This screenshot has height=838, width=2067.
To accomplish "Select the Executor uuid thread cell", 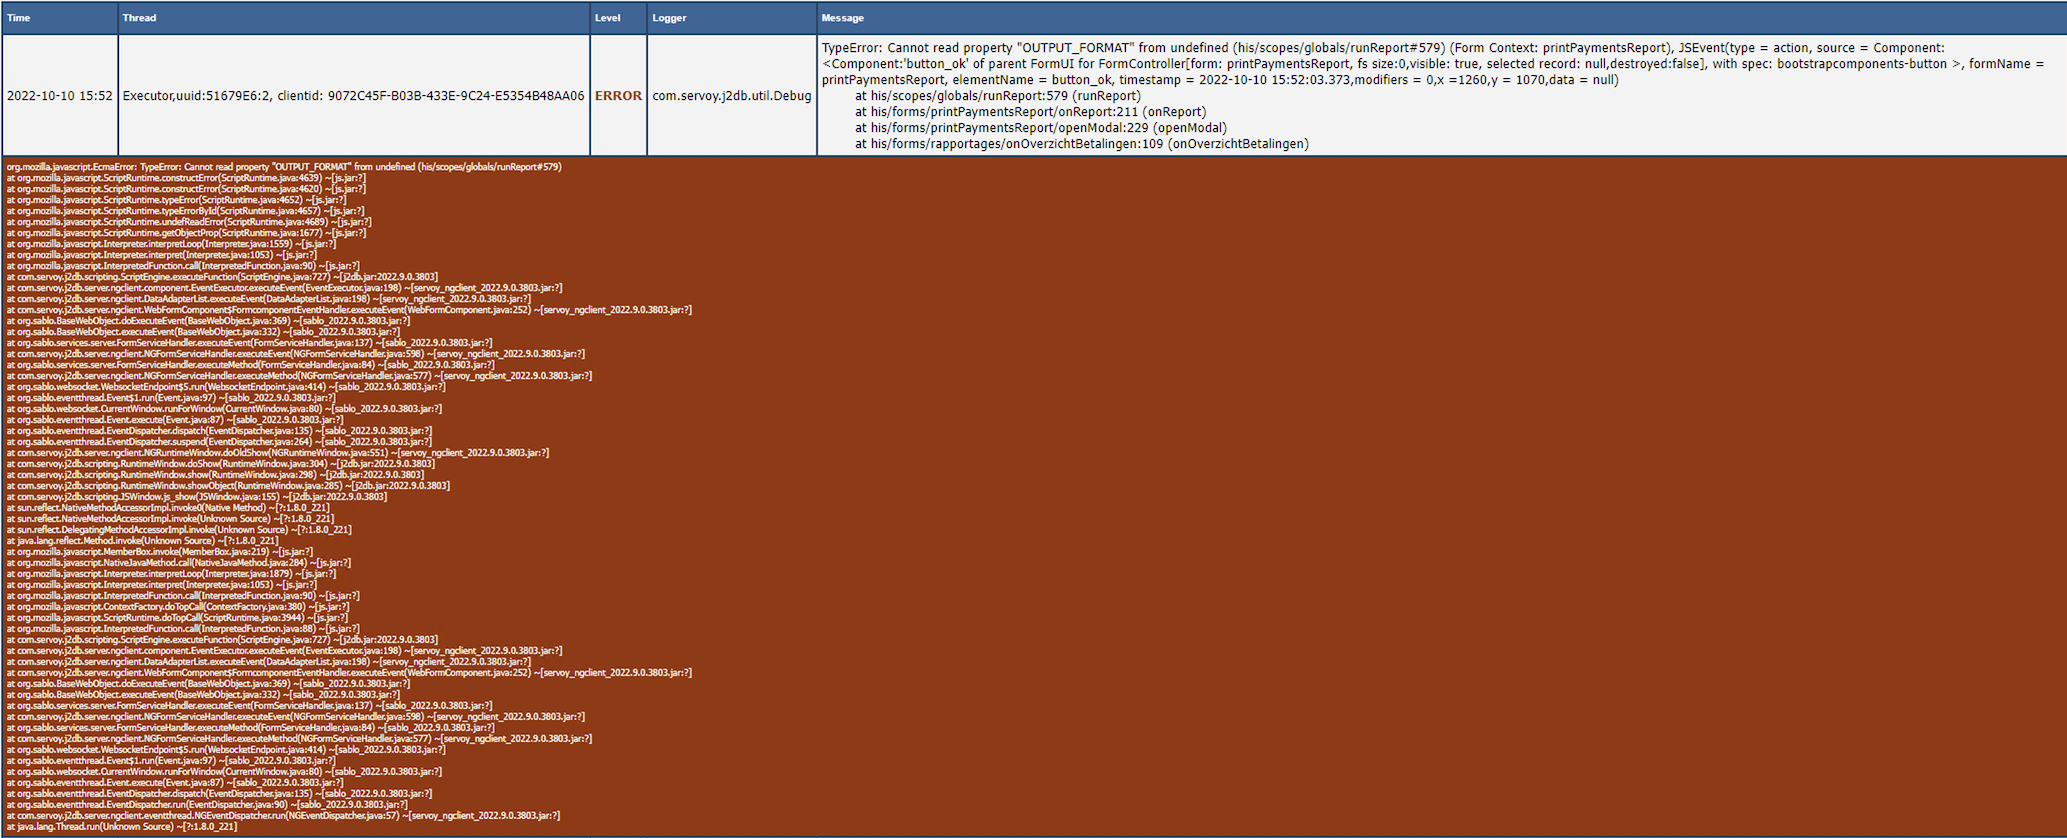I will click(x=354, y=96).
